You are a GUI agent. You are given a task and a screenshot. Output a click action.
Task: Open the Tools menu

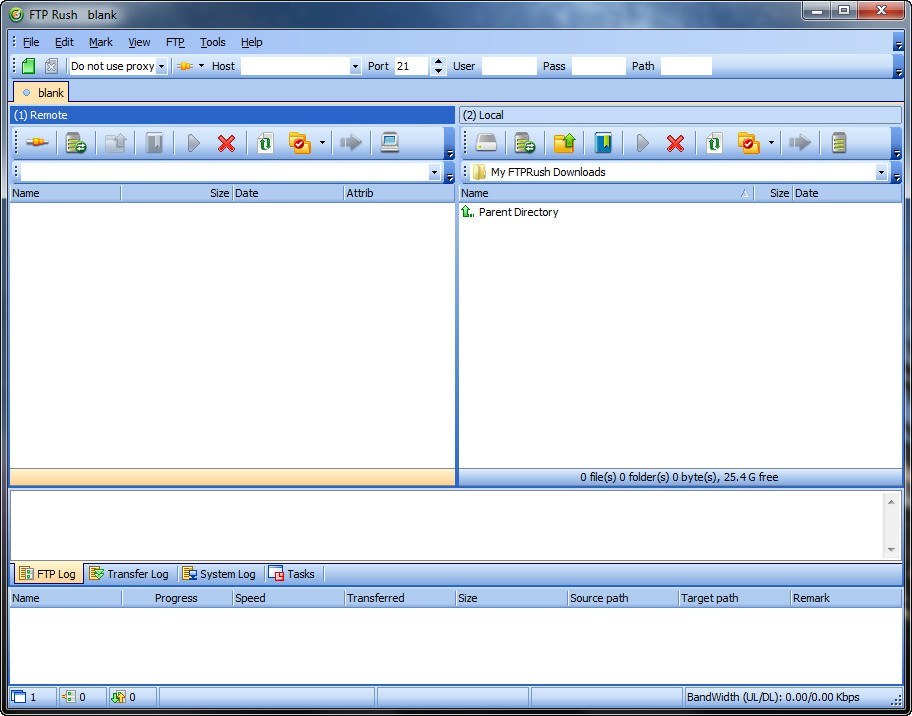pyautogui.click(x=212, y=42)
